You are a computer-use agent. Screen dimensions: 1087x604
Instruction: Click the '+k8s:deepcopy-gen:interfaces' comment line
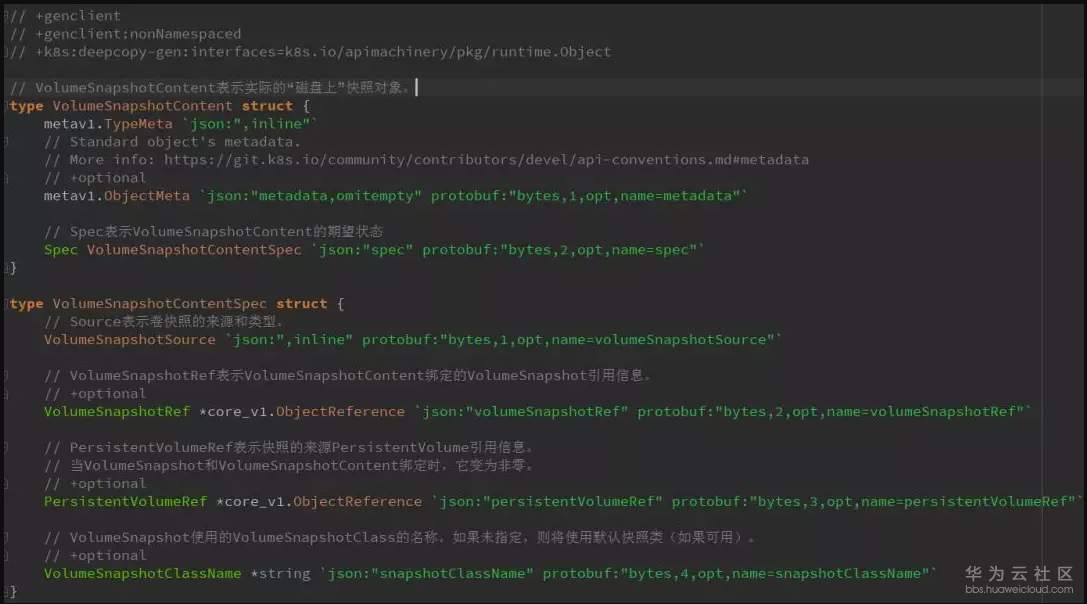tap(311, 51)
